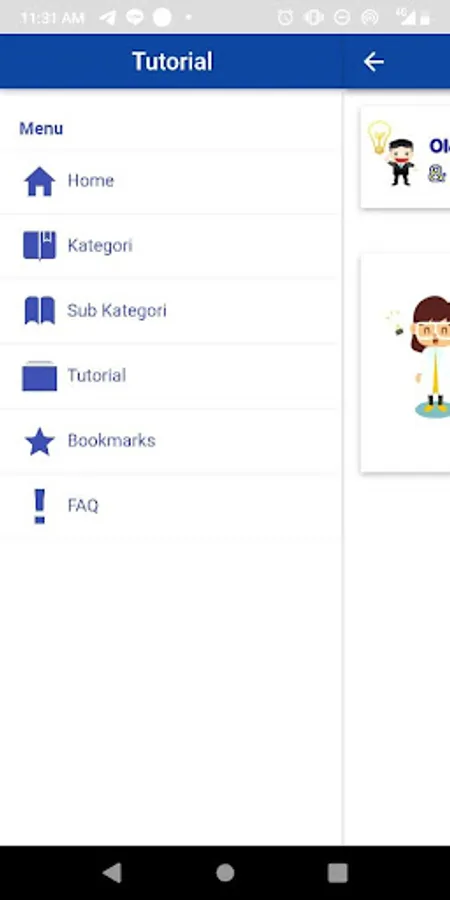Open the Bookmarks menu label
Image resolution: width=450 pixels, height=900 pixels.
tap(112, 440)
